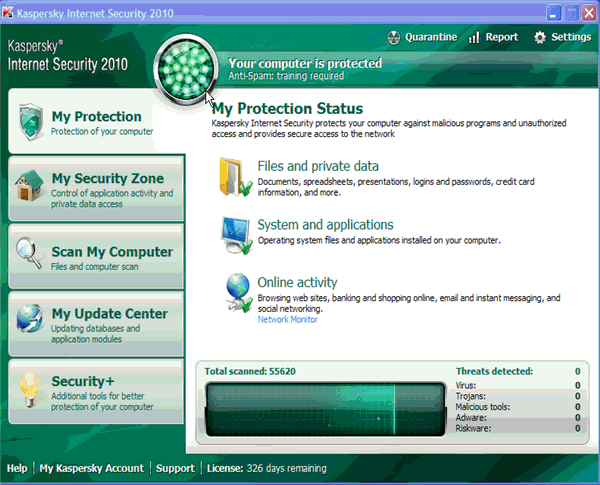Image resolution: width=600 pixels, height=485 pixels.
Task: Switch to Scan My Computer tab
Action: [96, 256]
